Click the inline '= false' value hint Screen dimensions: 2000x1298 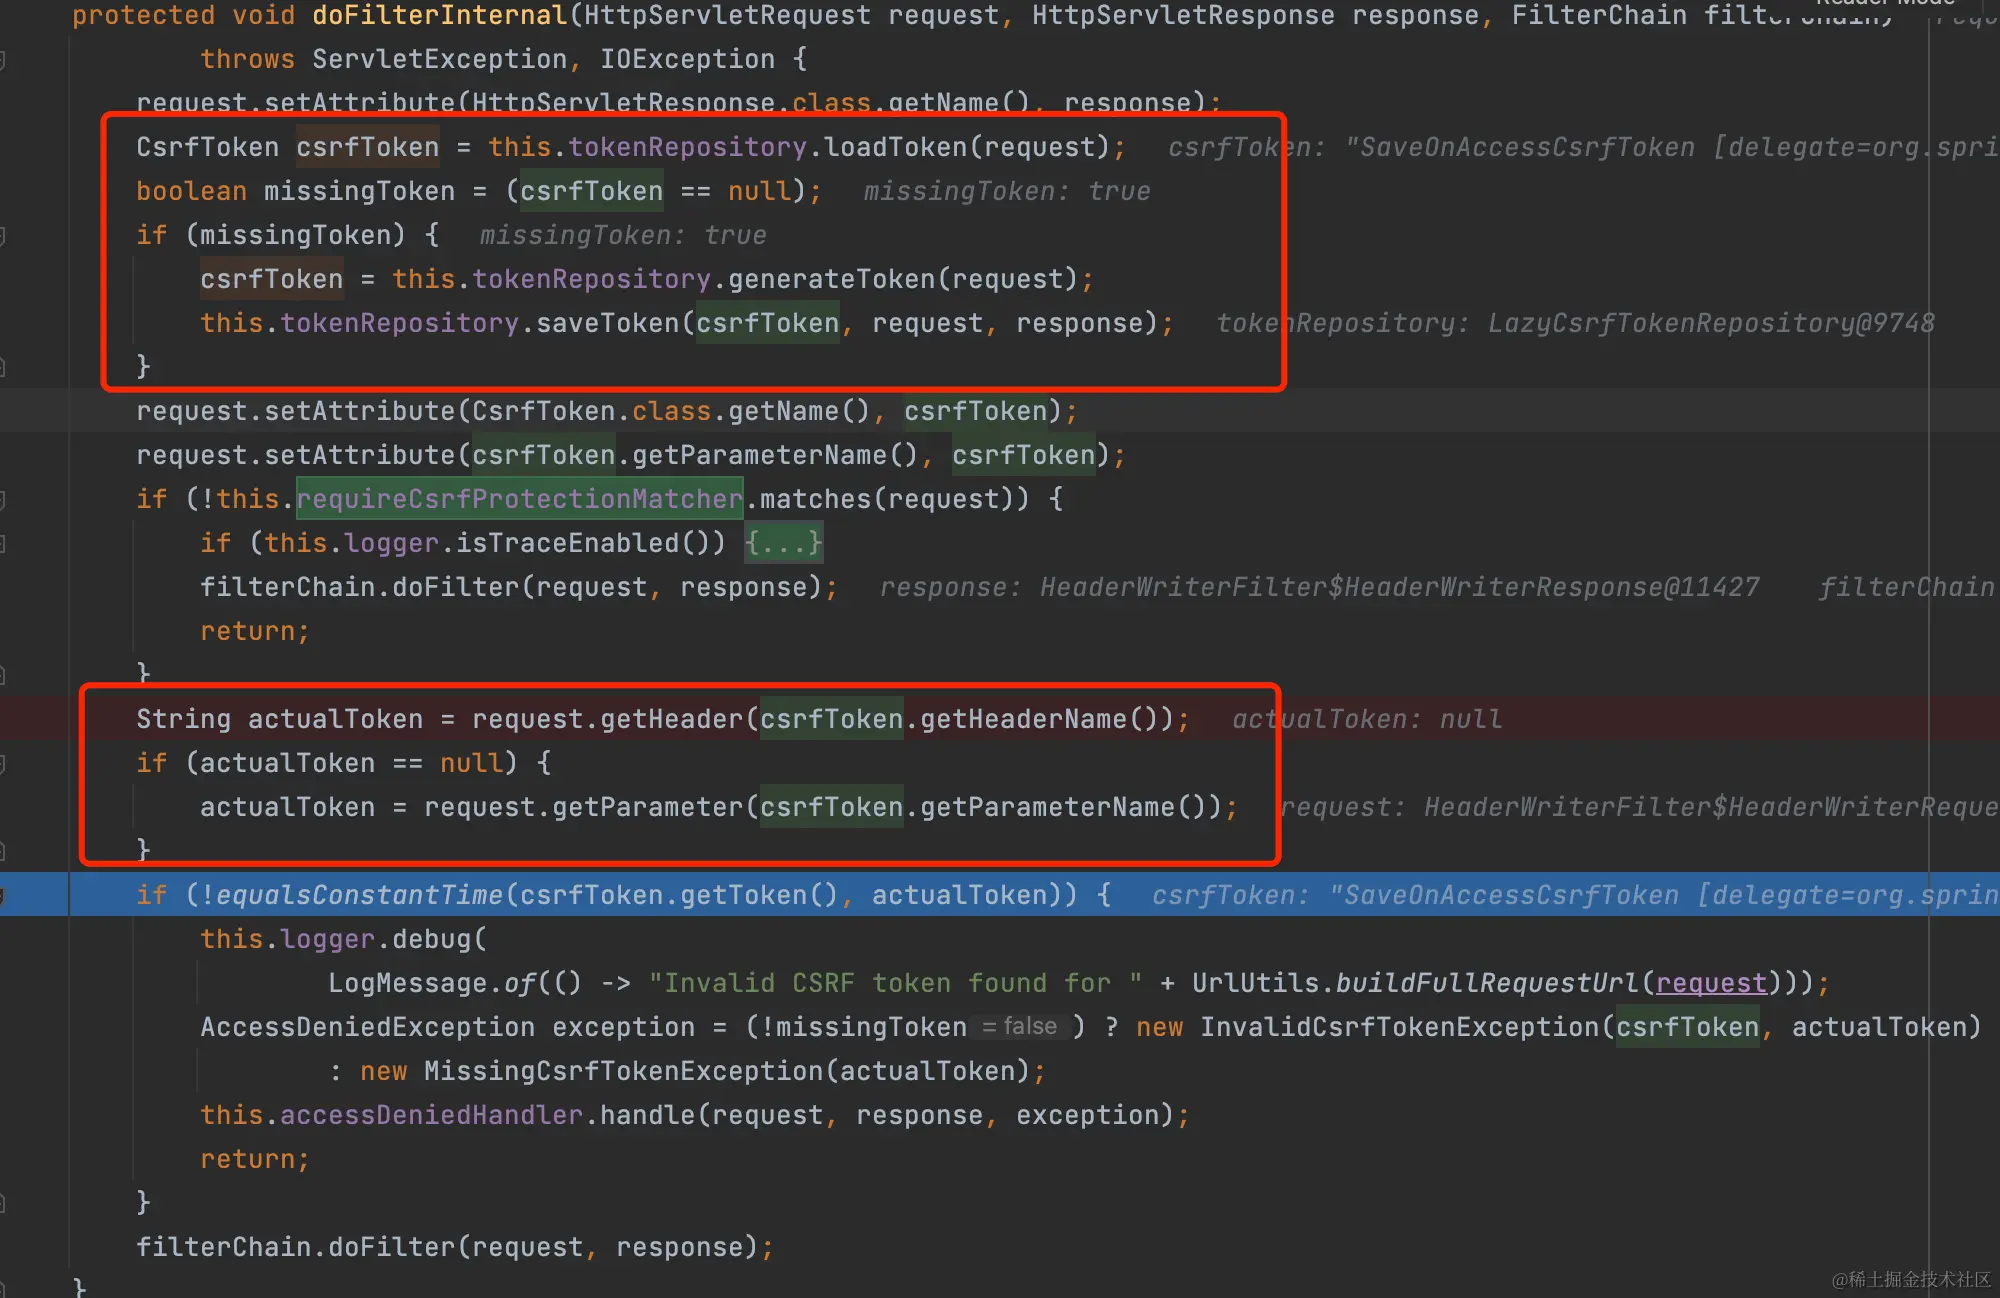coord(1019,1027)
